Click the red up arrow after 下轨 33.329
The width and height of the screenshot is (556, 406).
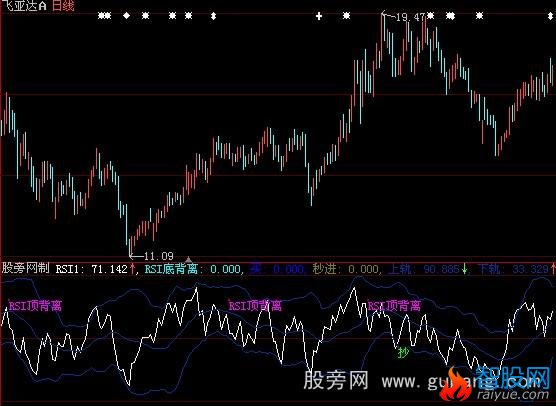(x=554, y=269)
